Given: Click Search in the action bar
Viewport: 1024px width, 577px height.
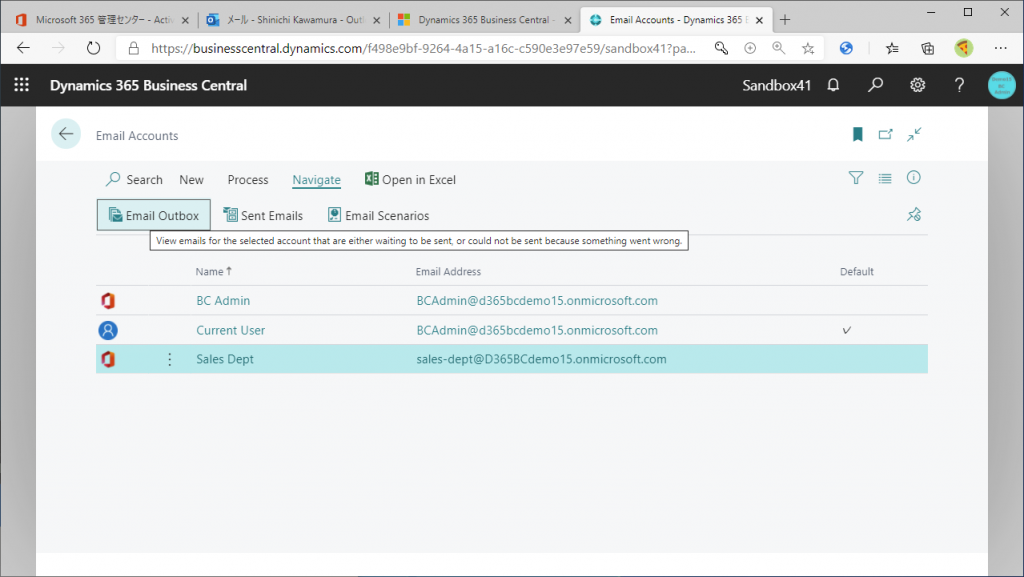Looking at the screenshot, I should click(134, 179).
